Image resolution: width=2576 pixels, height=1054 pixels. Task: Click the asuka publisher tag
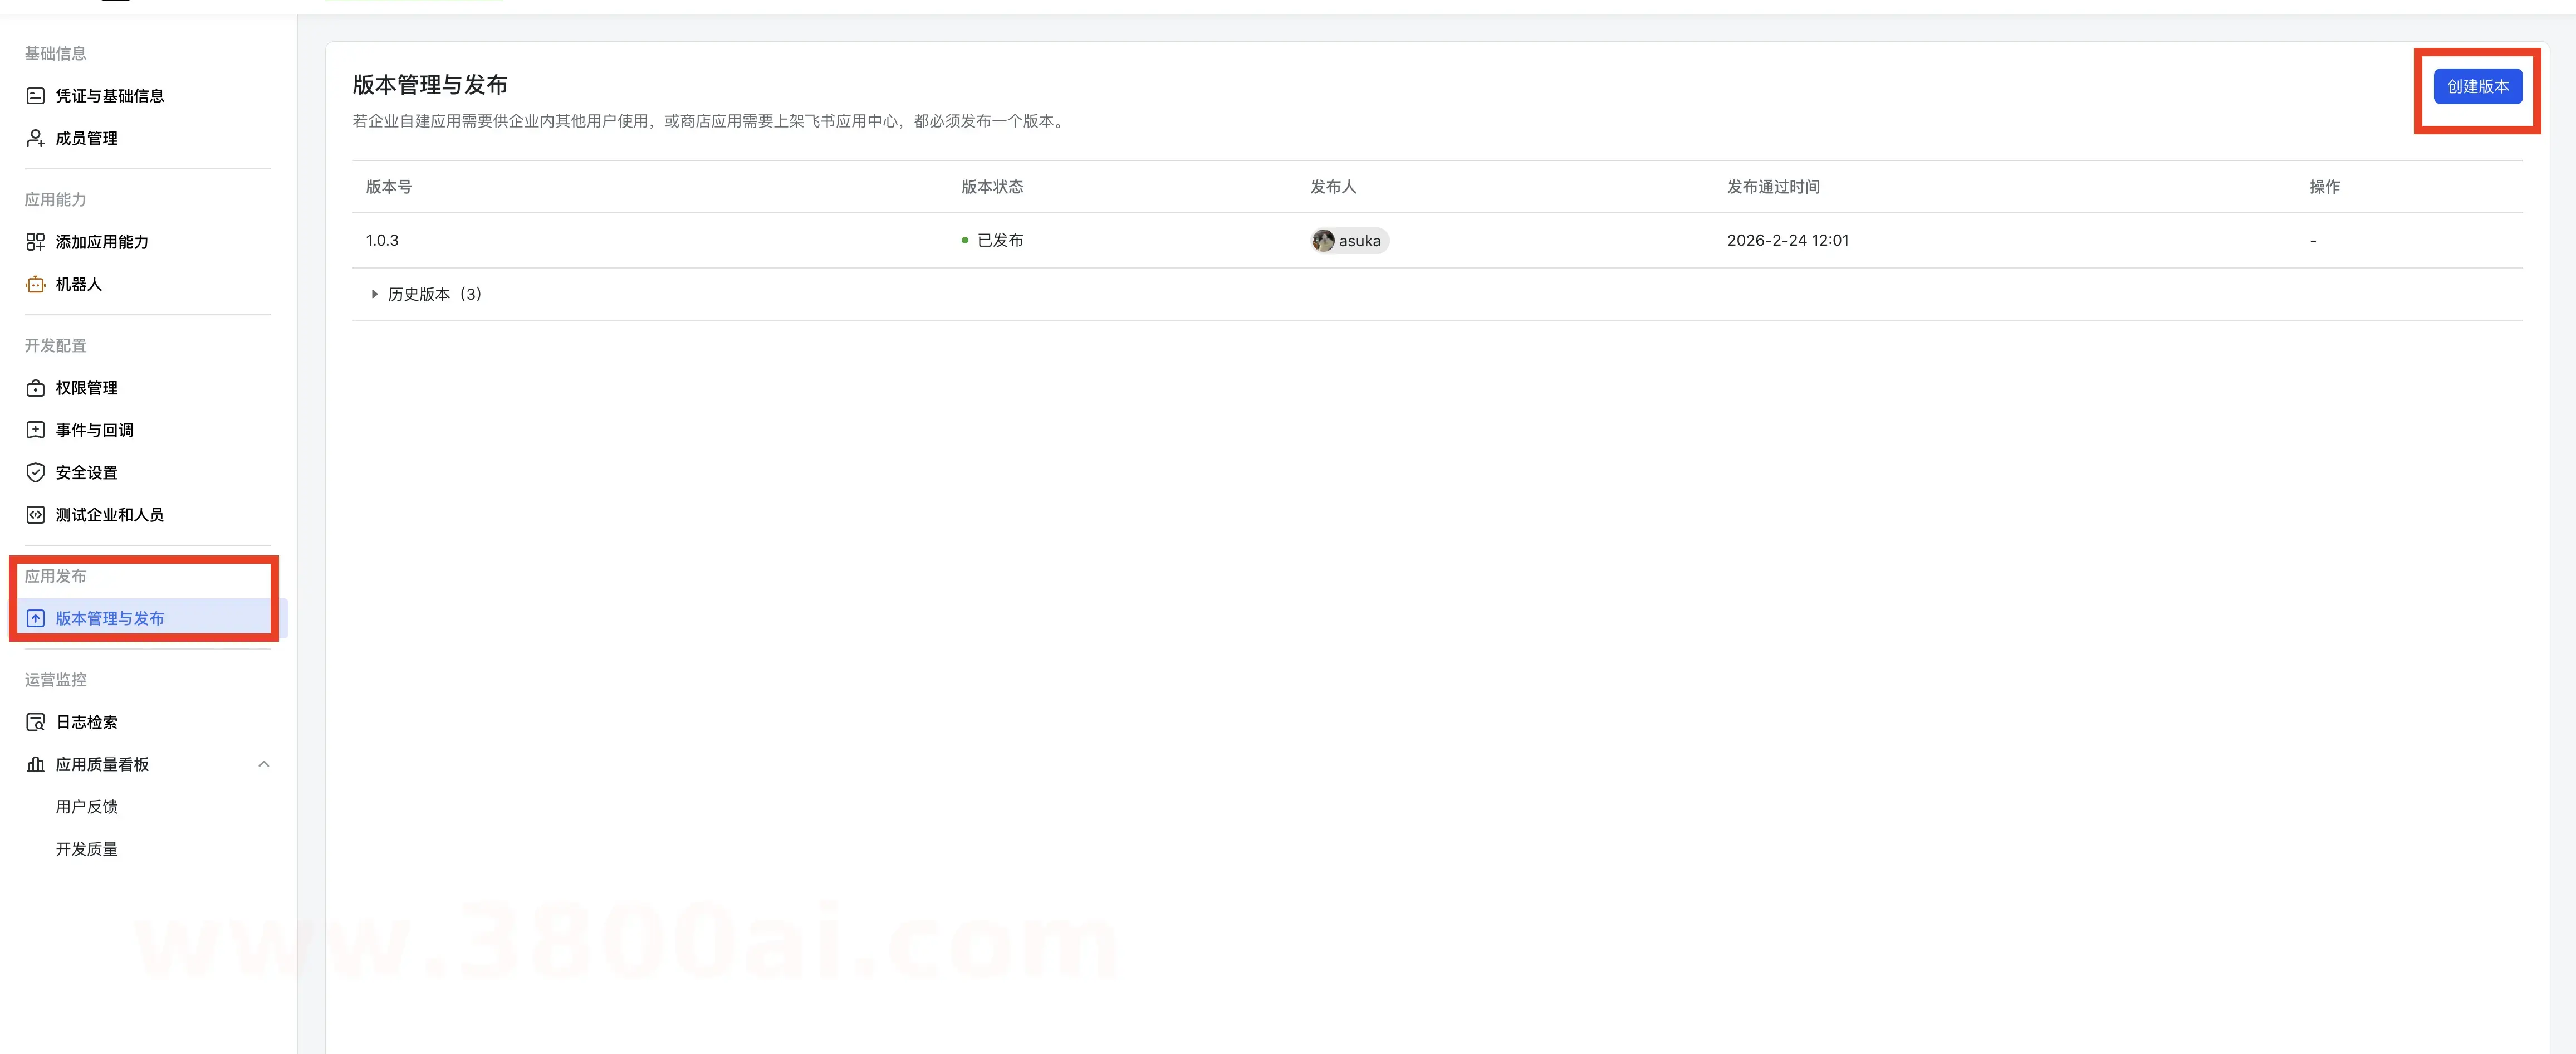[1359, 241]
